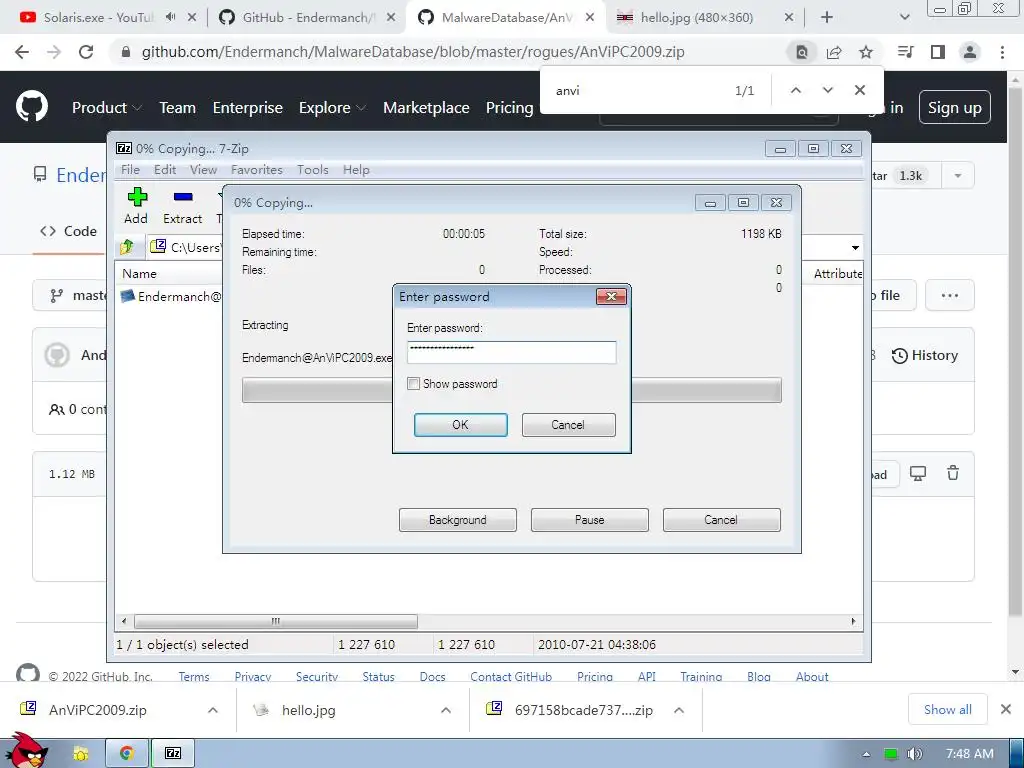The image size is (1024, 768).
Task: Open the file History link
Action: point(925,355)
